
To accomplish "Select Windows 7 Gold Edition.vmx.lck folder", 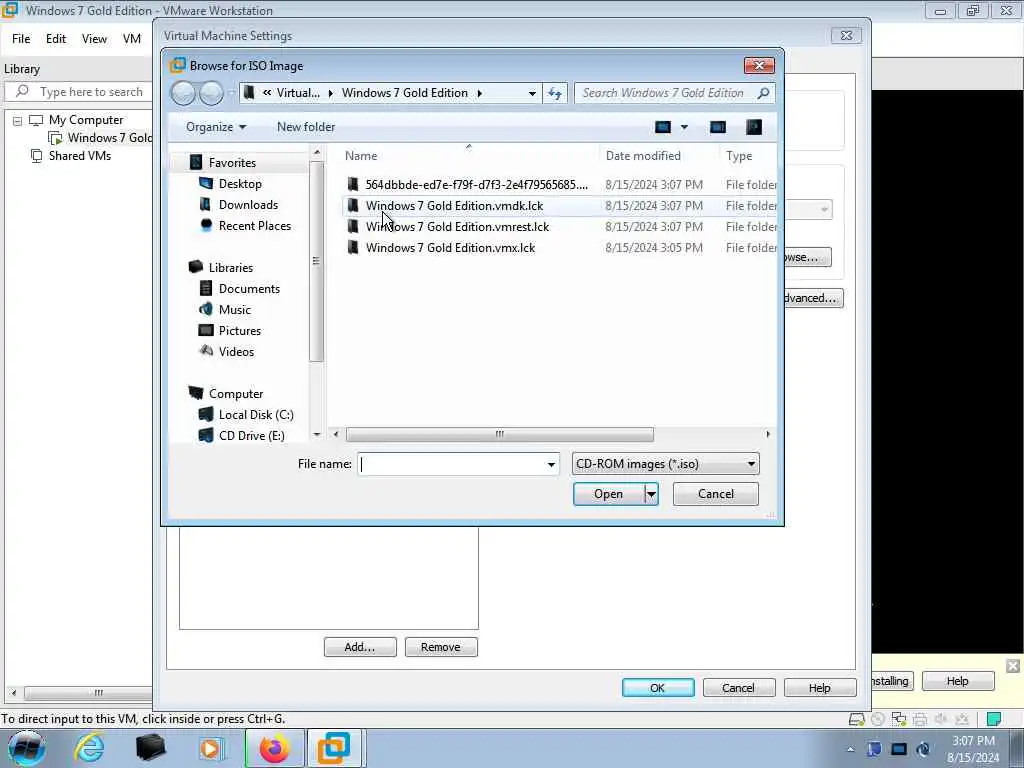I will click(560, 247).
